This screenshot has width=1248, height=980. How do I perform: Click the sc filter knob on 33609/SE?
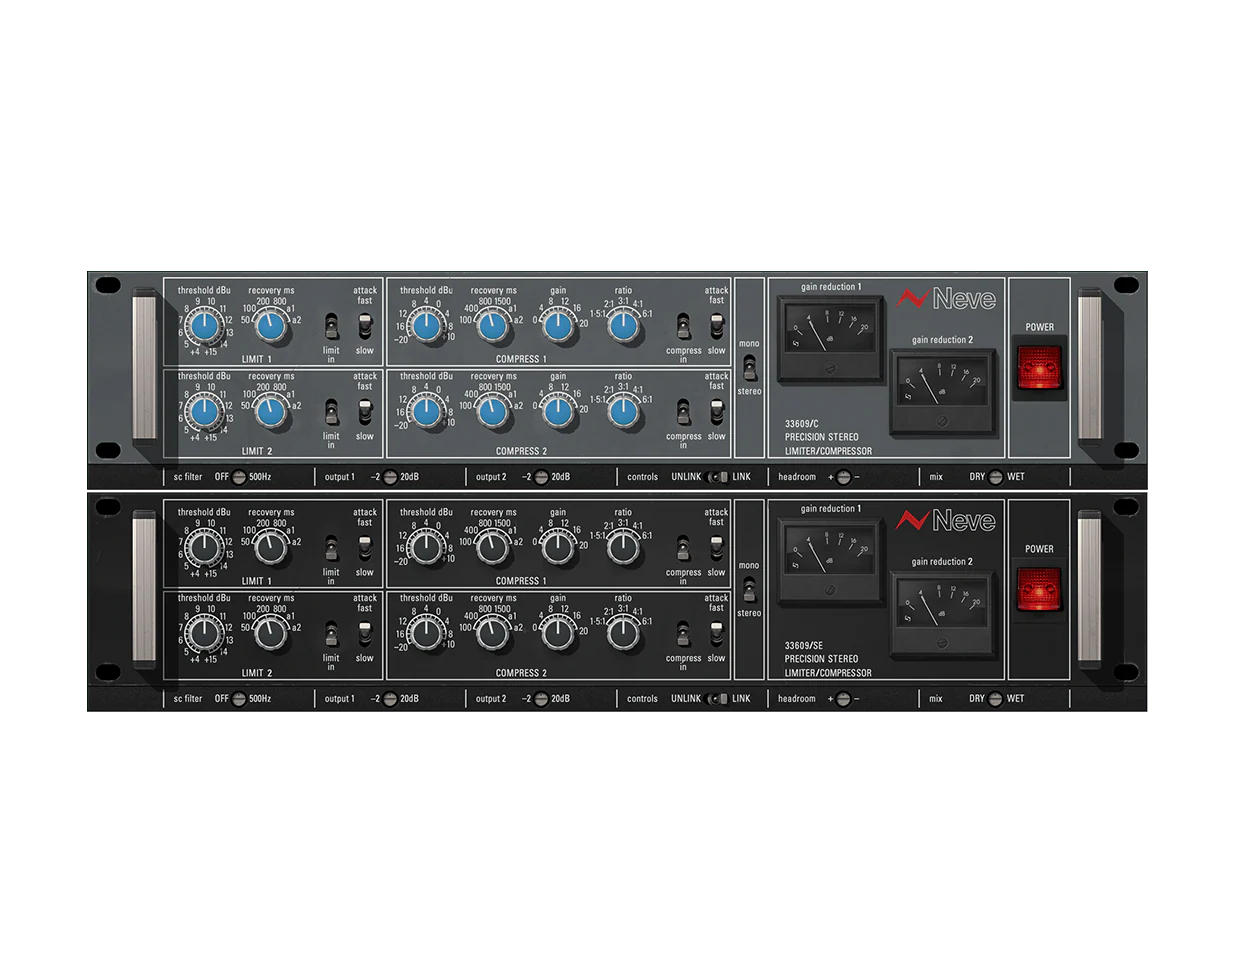point(239,699)
